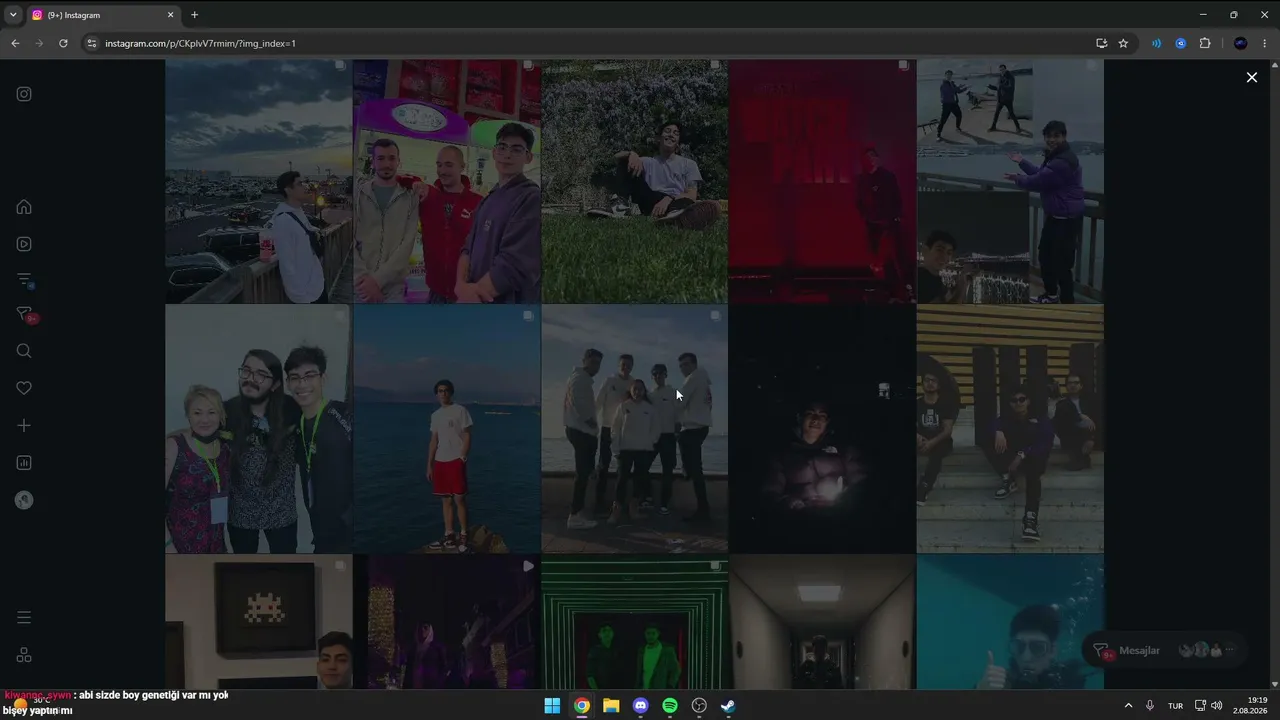Viewport: 1280px width, 720px height.
Task: Open the blue sound-wave extension
Action: (x=1157, y=43)
